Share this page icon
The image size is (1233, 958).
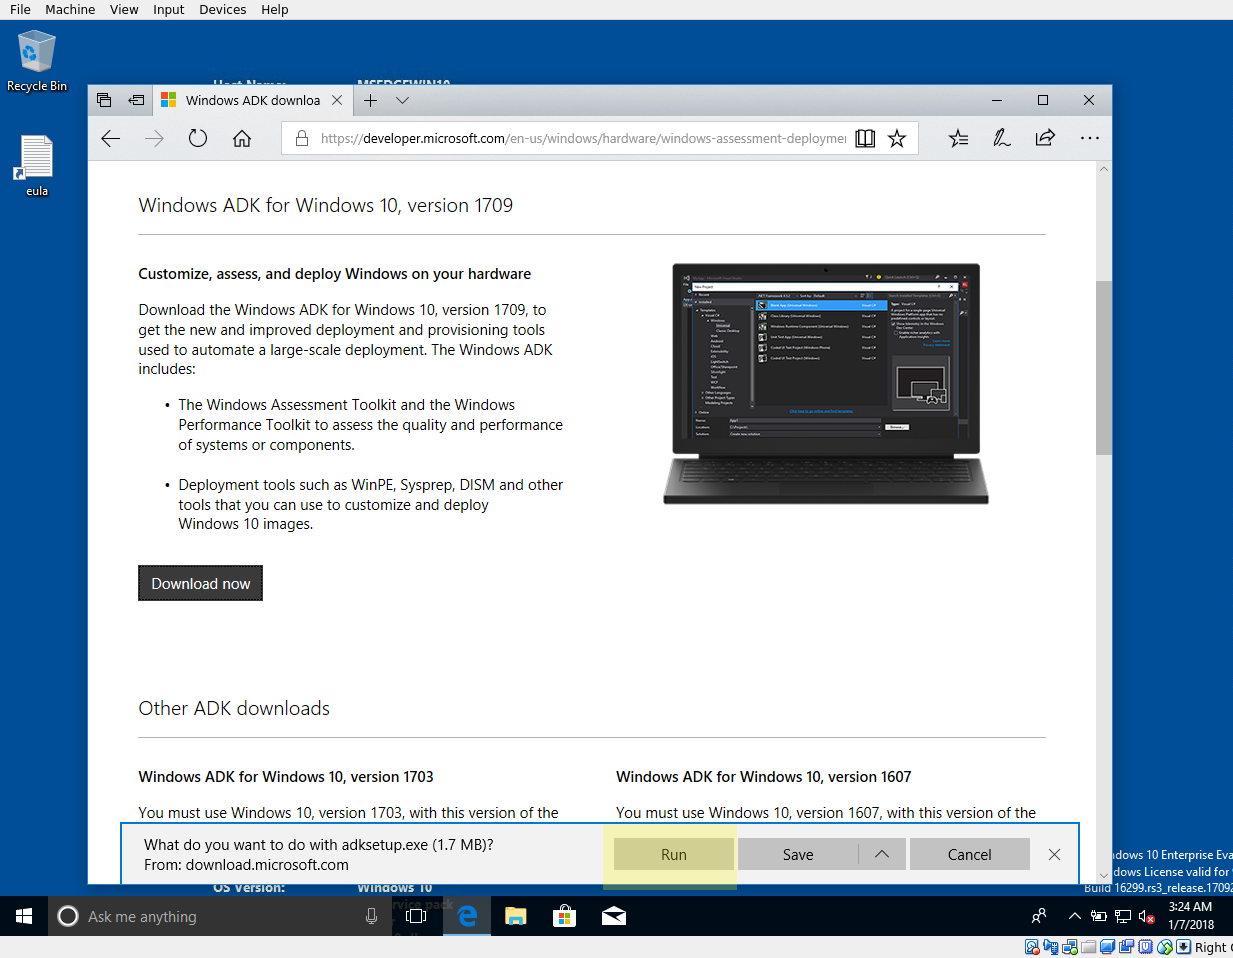coord(1045,139)
